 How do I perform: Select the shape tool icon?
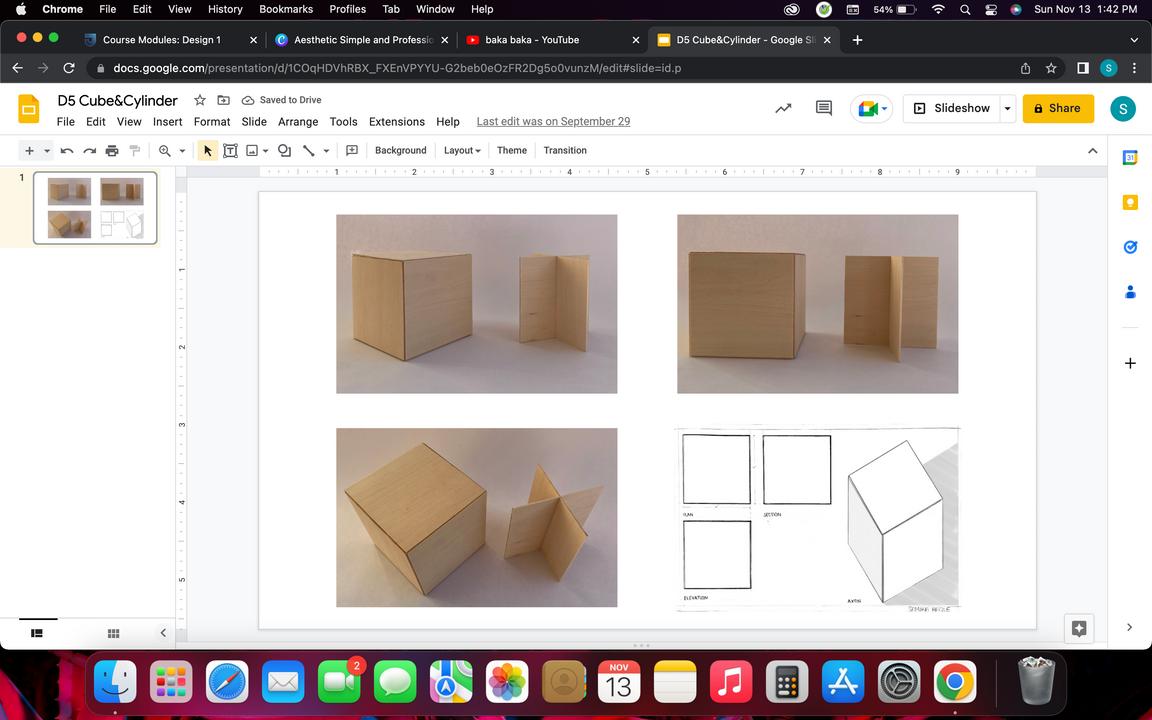(284, 151)
